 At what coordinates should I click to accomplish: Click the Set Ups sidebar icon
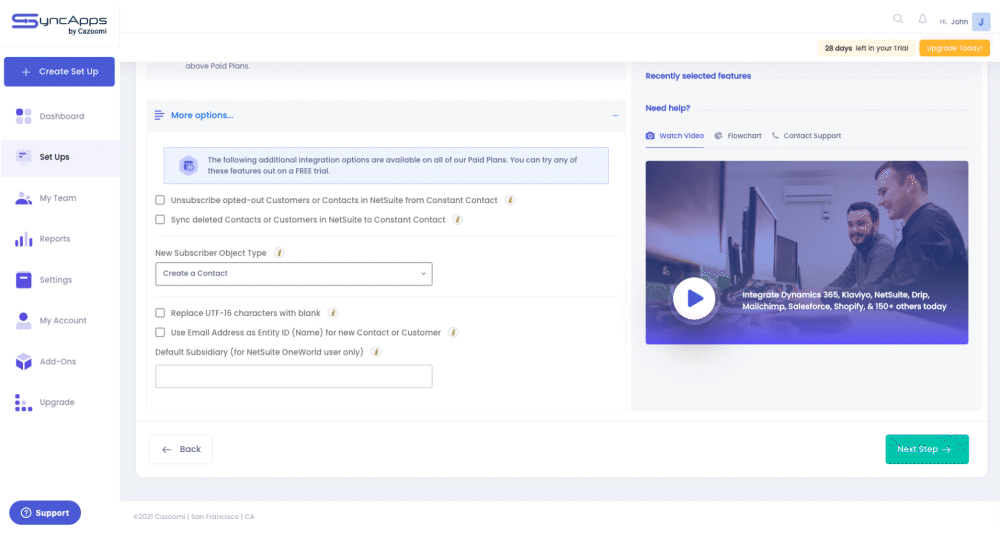click(24, 156)
